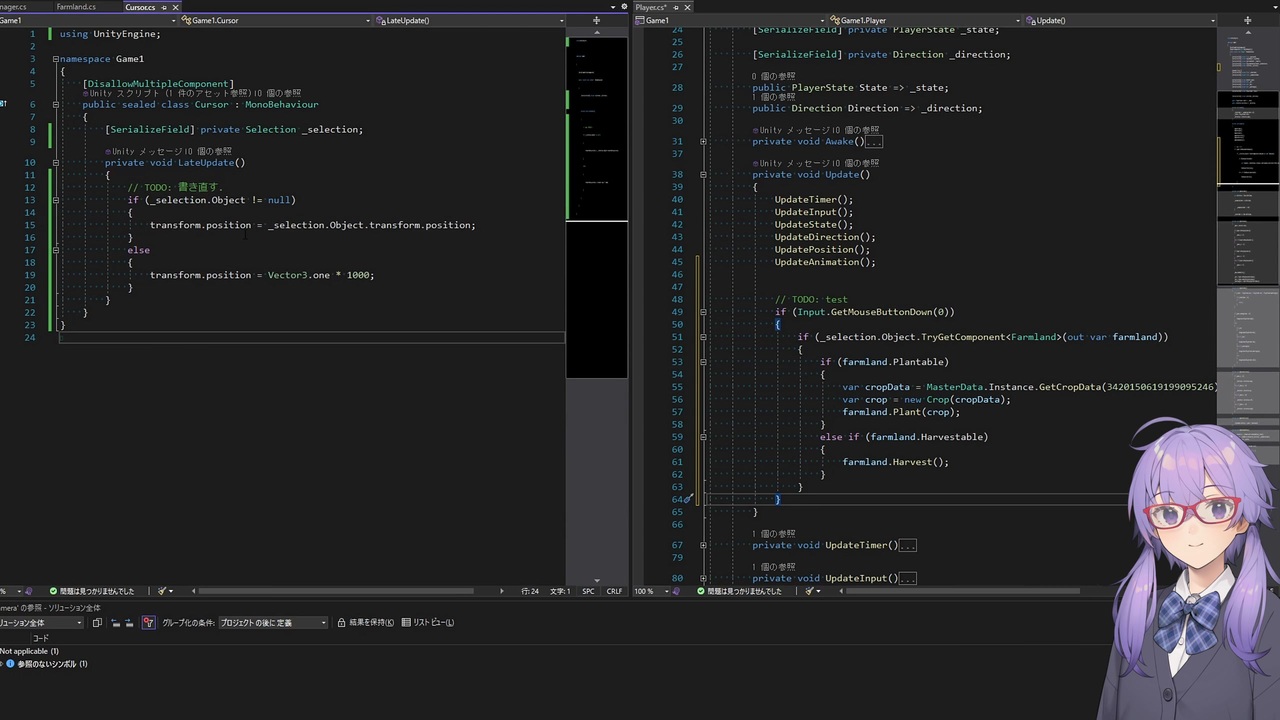Viewport: 1280px width, 720px height.
Task: Open the group-by (グループ化の条件) dropdown
Action: (x=272, y=622)
